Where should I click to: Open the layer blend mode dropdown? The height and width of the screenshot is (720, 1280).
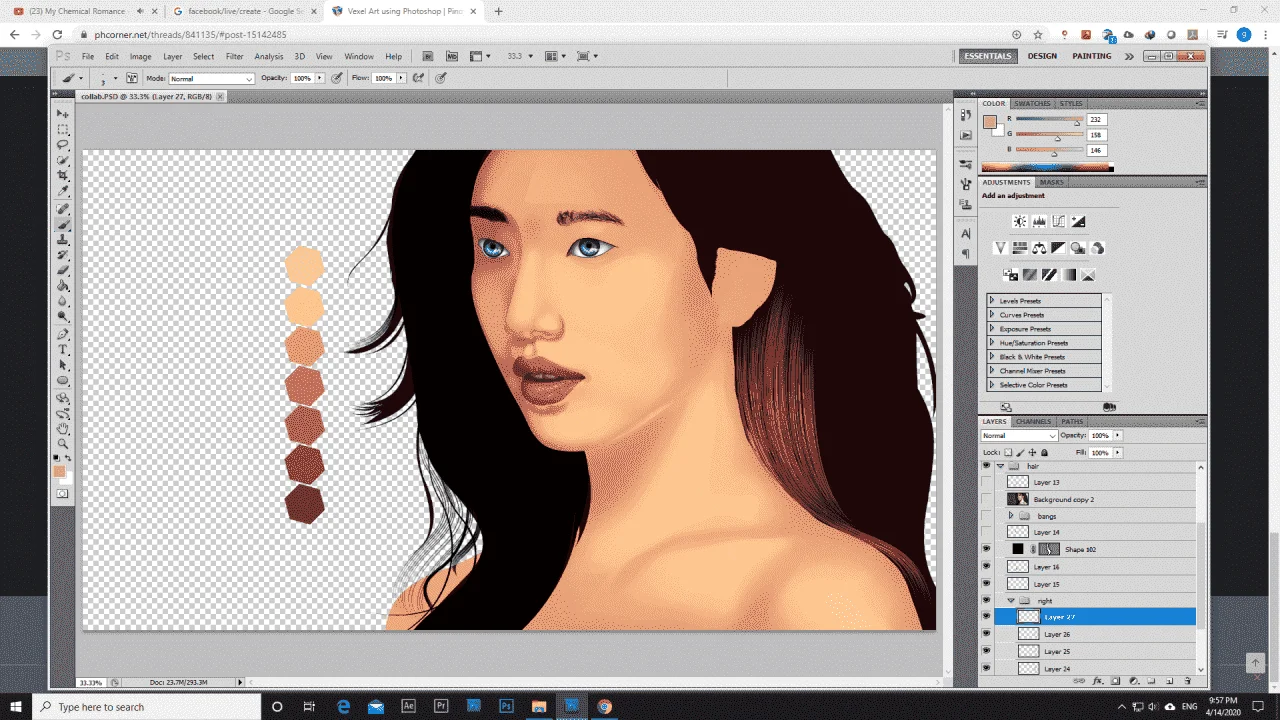[1019, 436]
